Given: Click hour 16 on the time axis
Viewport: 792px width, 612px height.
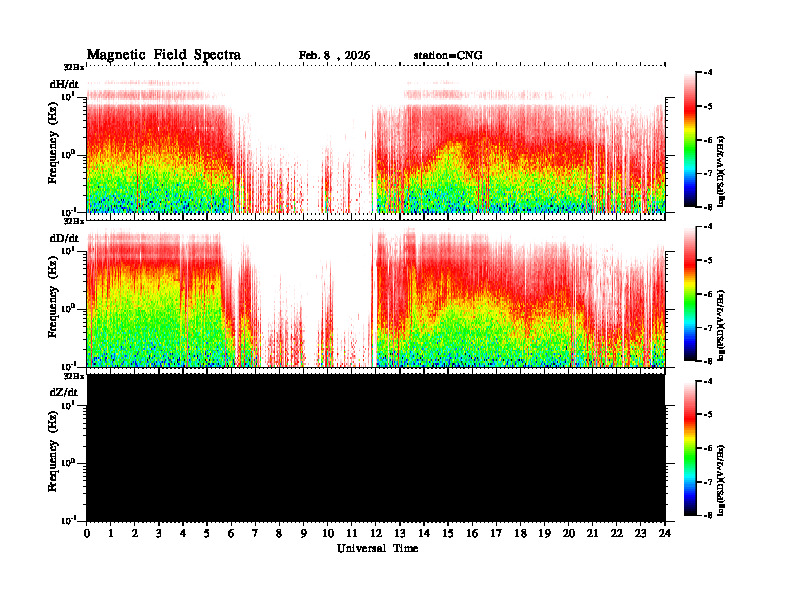Looking at the screenshot, I should pyautogui.click(x=472, y=534).
